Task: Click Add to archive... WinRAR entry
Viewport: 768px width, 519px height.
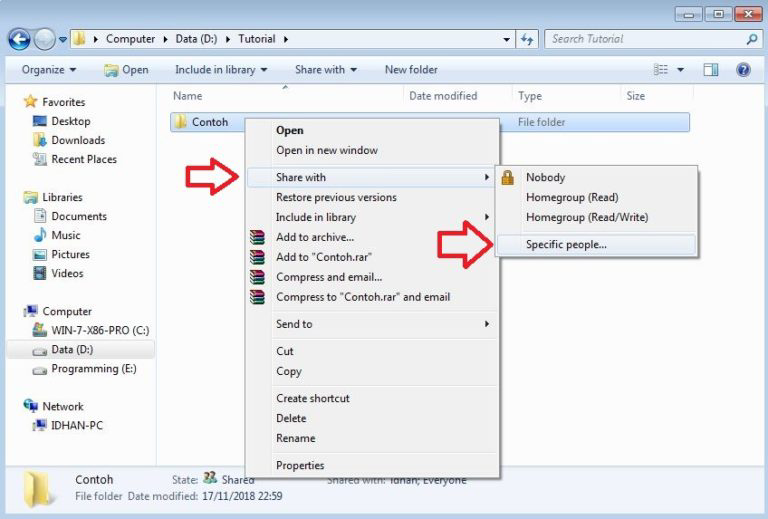Action: (372, 237)
